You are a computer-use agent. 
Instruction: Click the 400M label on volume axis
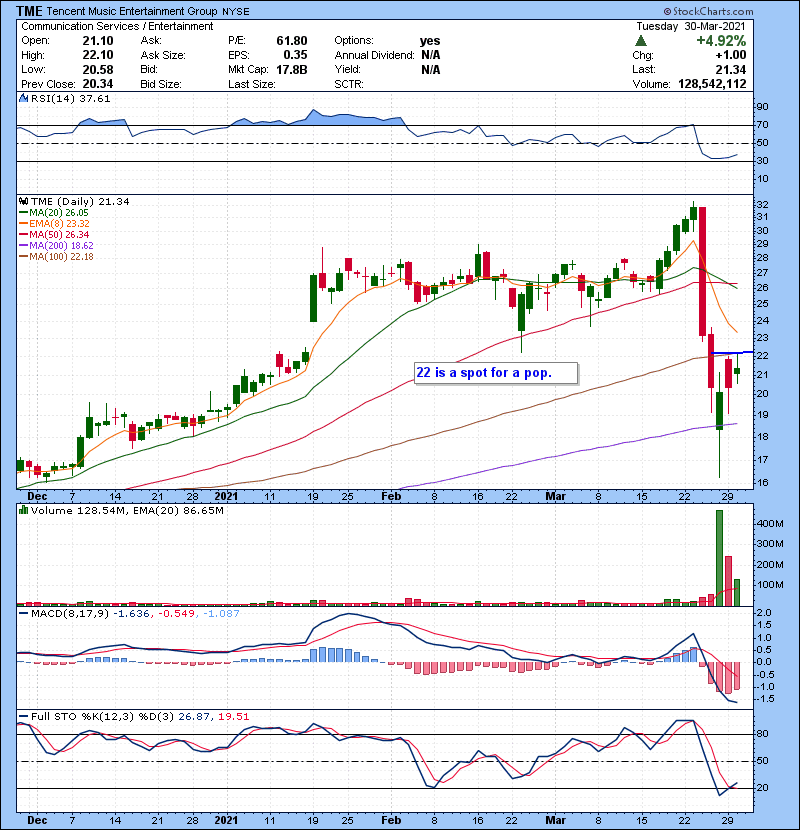pyautogui.click(x=770, y=524)
